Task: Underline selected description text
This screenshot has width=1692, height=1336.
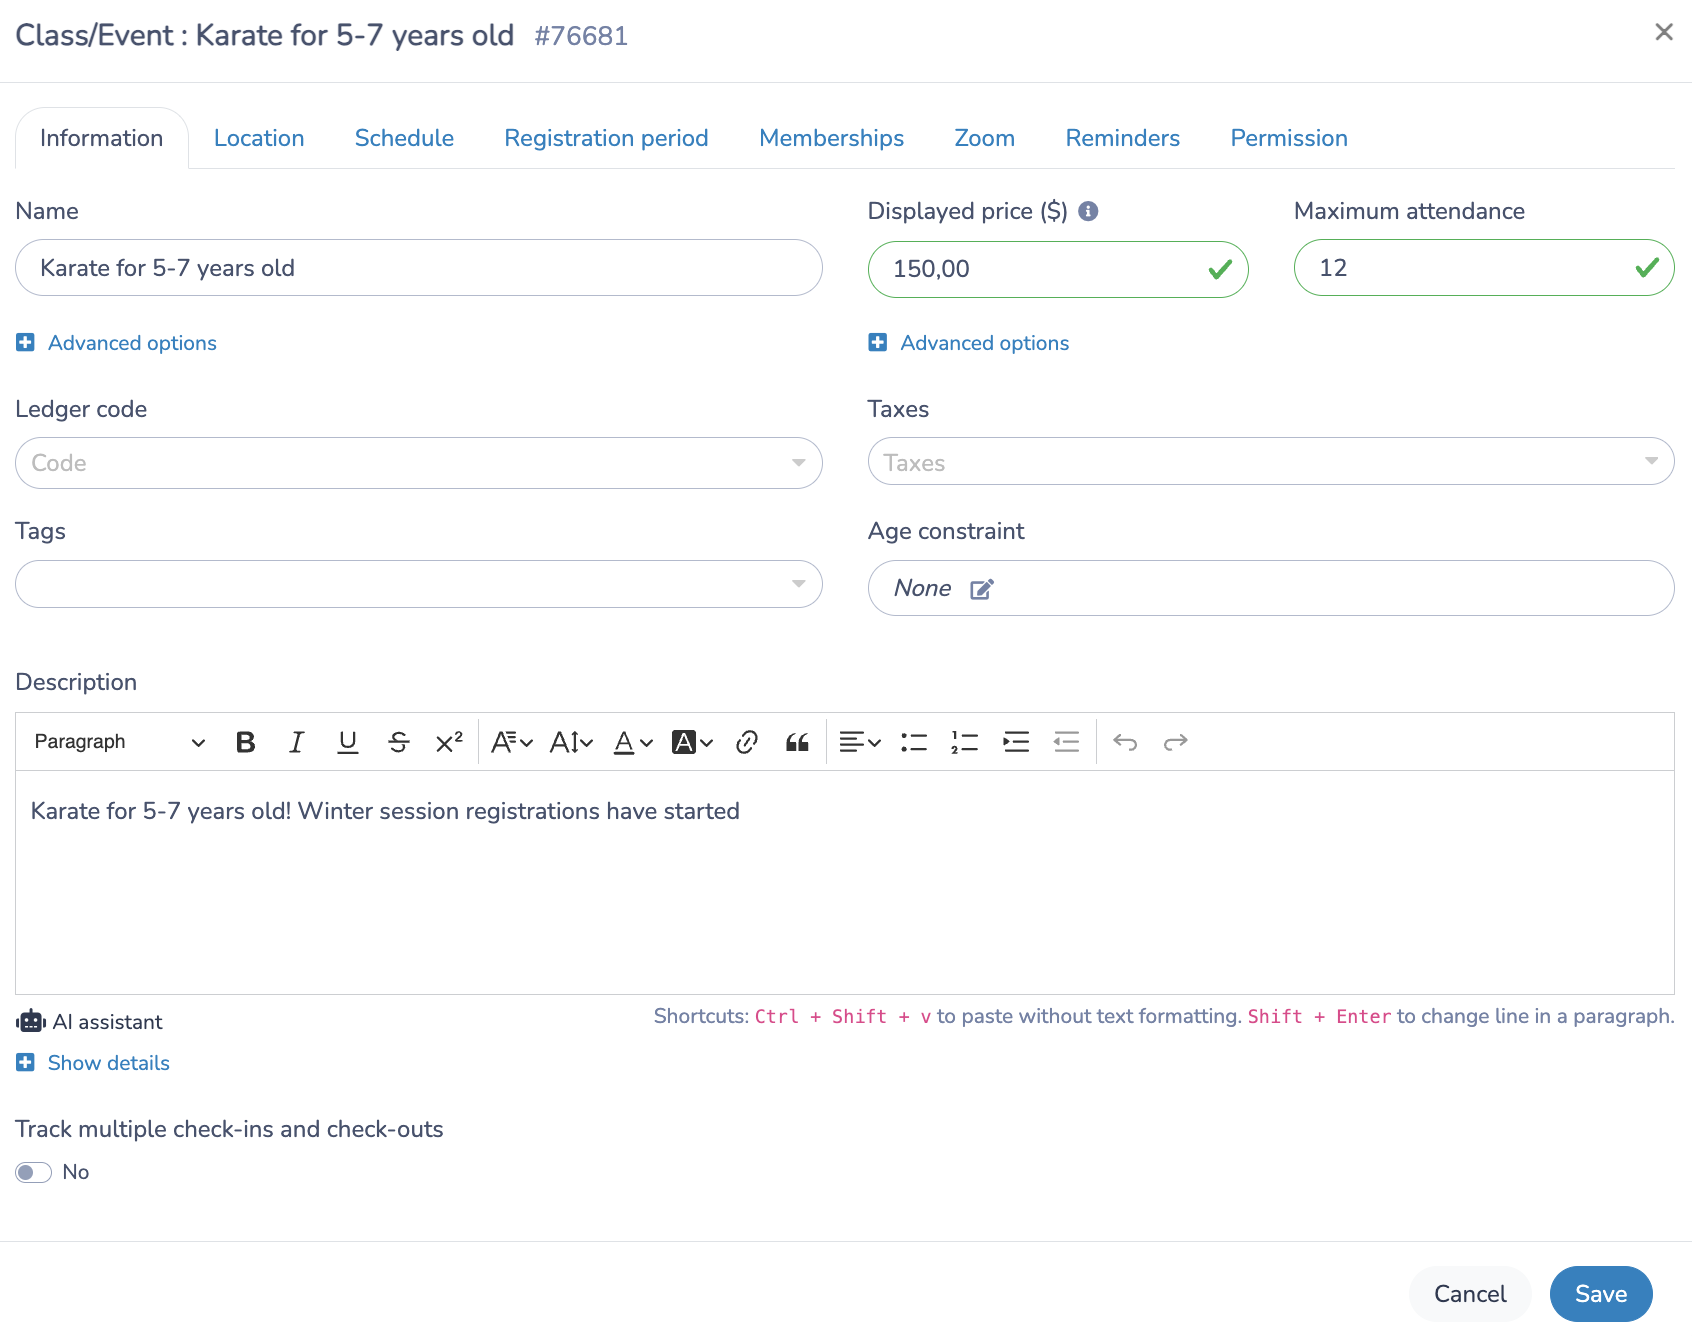Action: [347, 742]
